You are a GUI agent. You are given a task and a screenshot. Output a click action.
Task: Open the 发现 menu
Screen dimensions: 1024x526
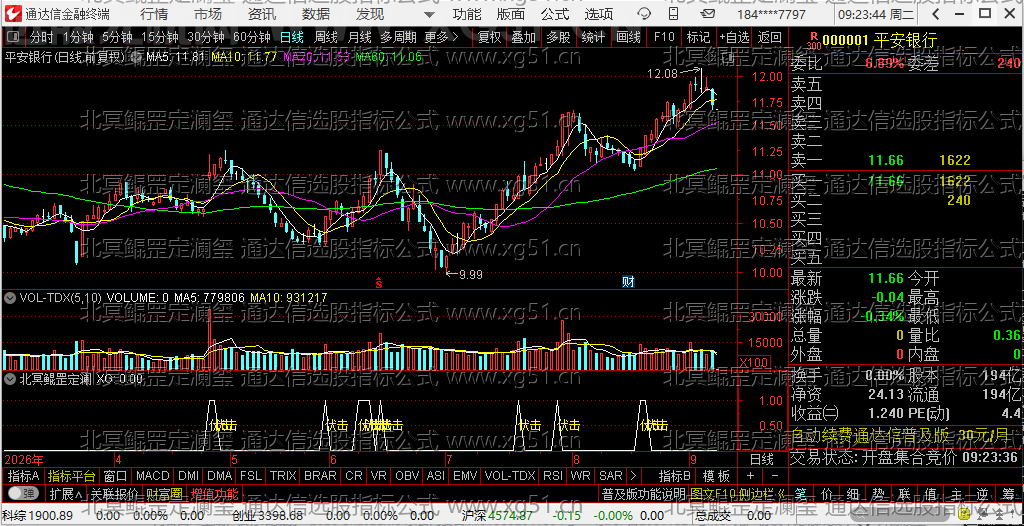[x=370, y=14]
